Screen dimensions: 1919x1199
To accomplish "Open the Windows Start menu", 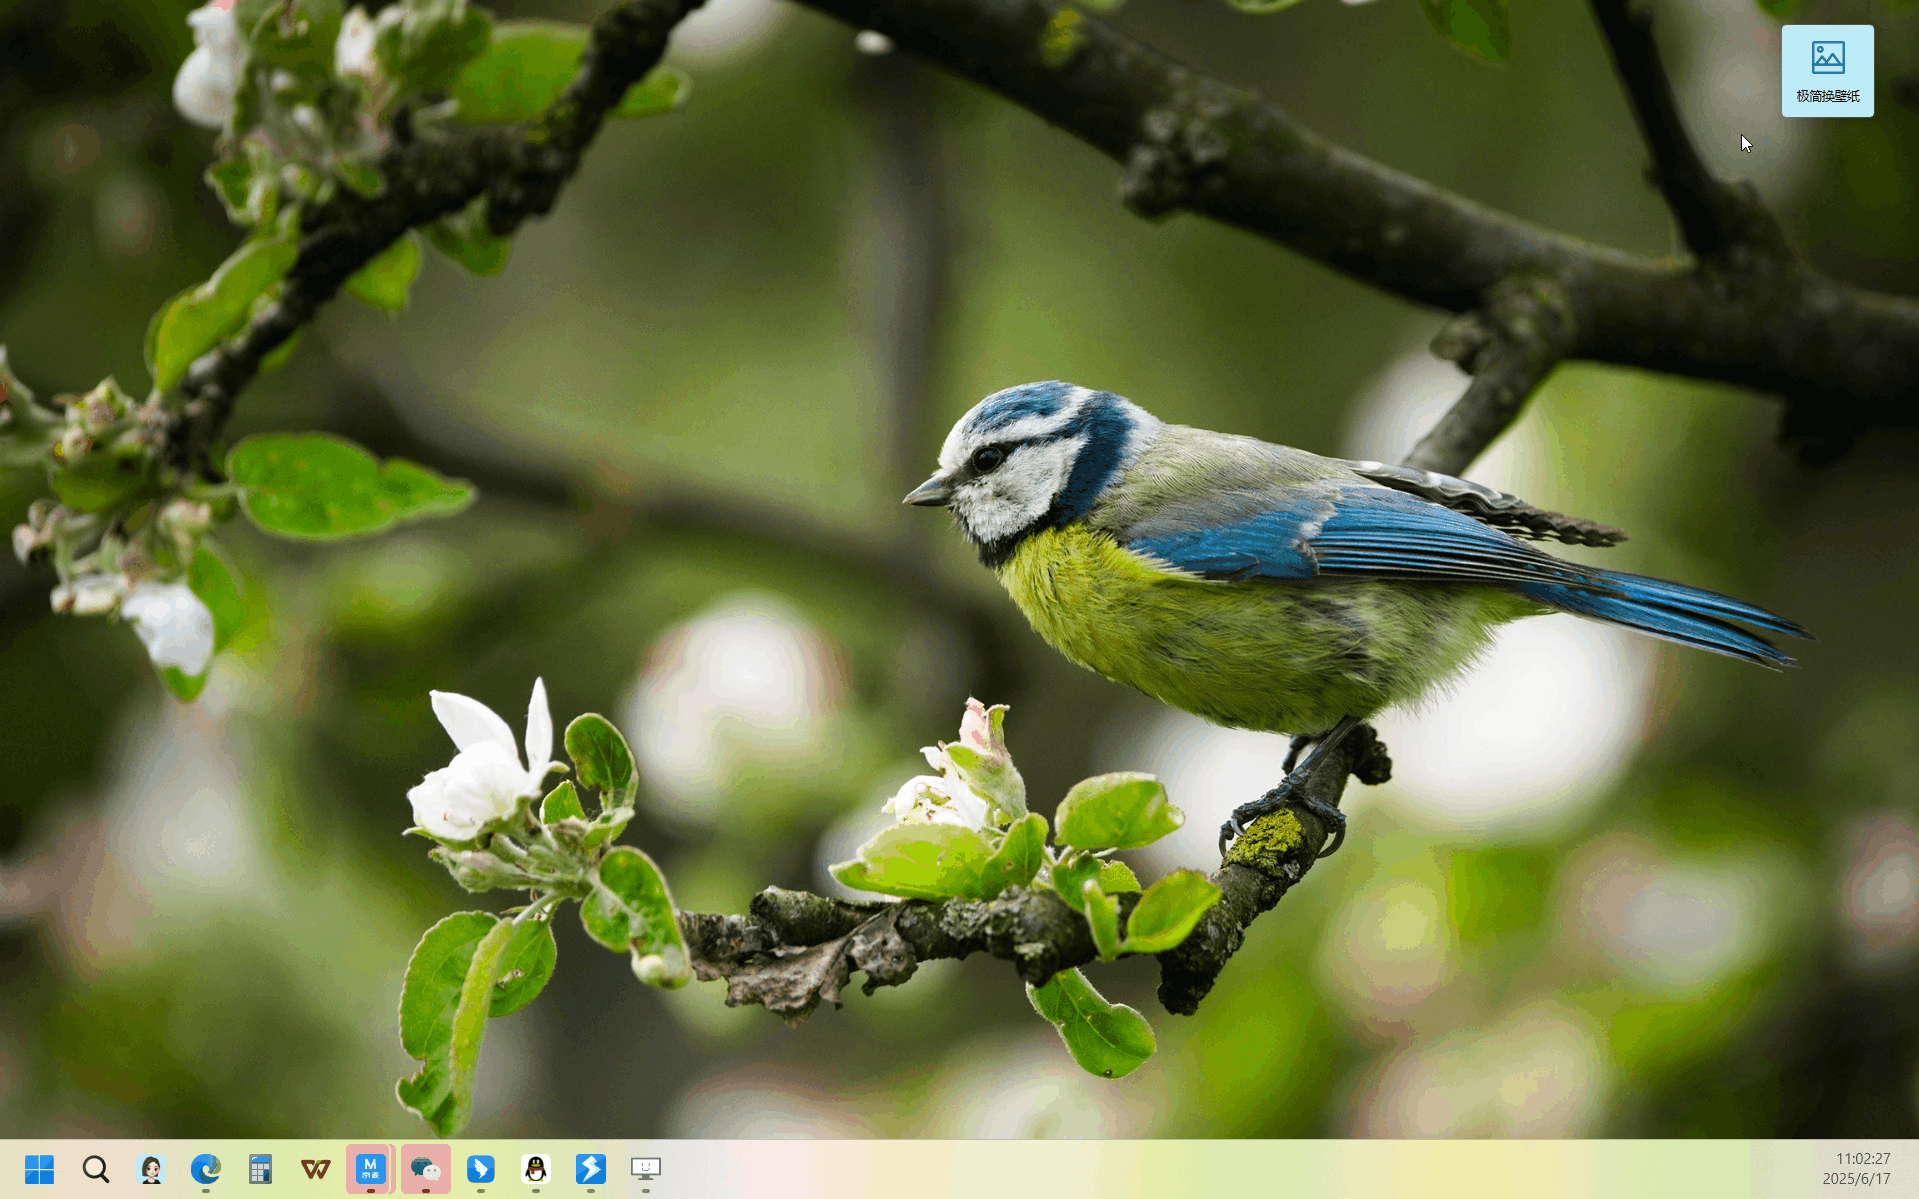I will [40, 1168].
